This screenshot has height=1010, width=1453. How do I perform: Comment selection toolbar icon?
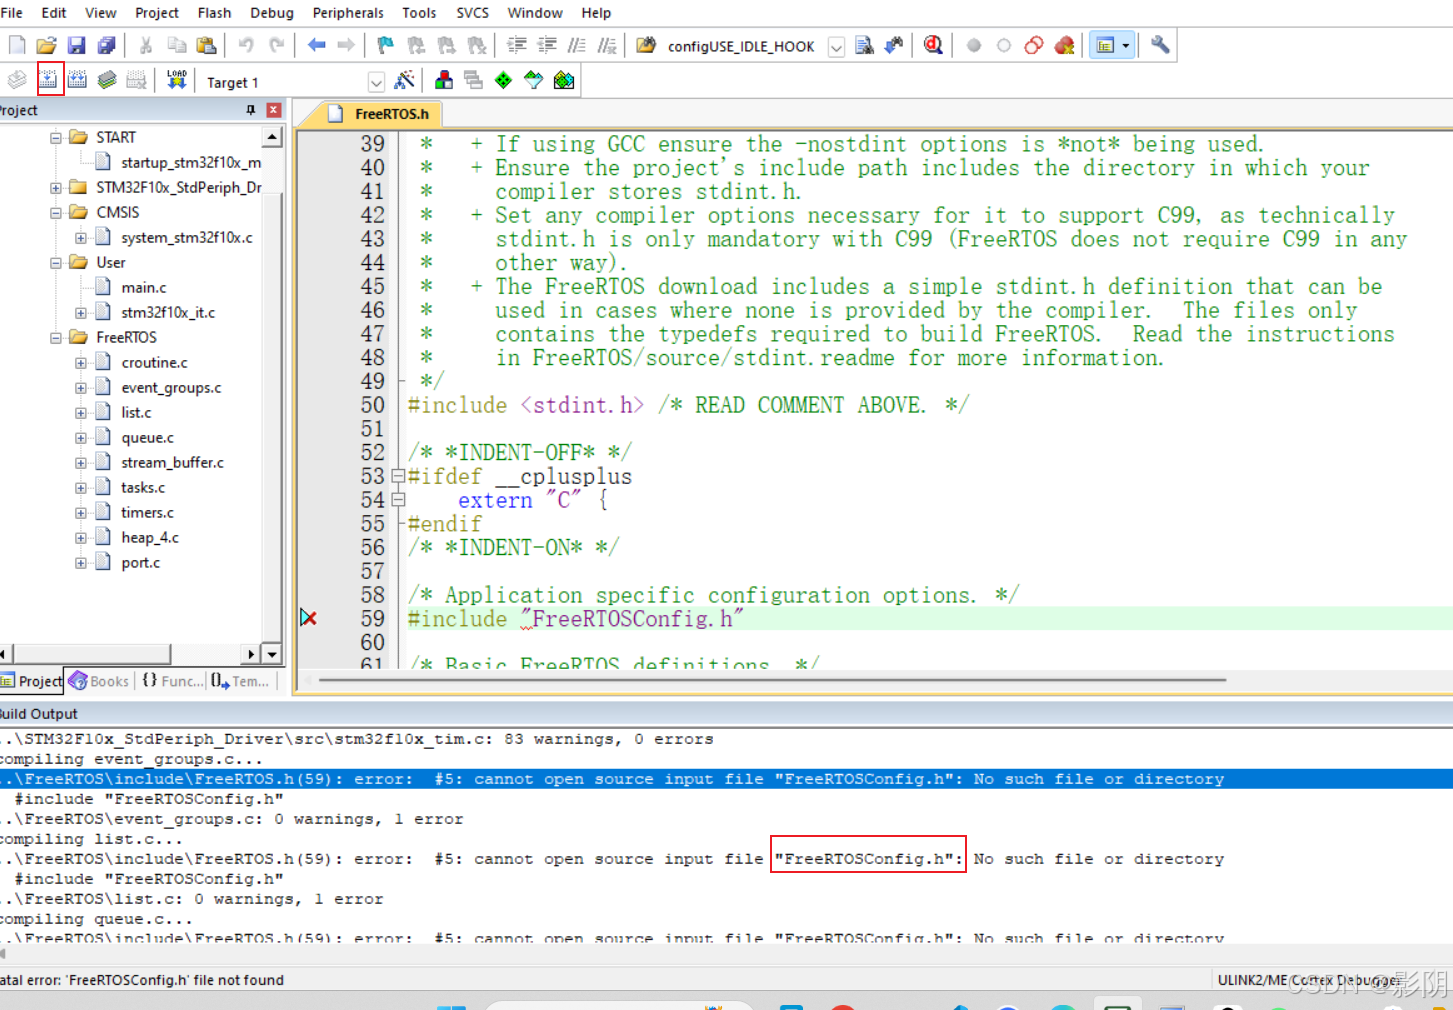577,45
